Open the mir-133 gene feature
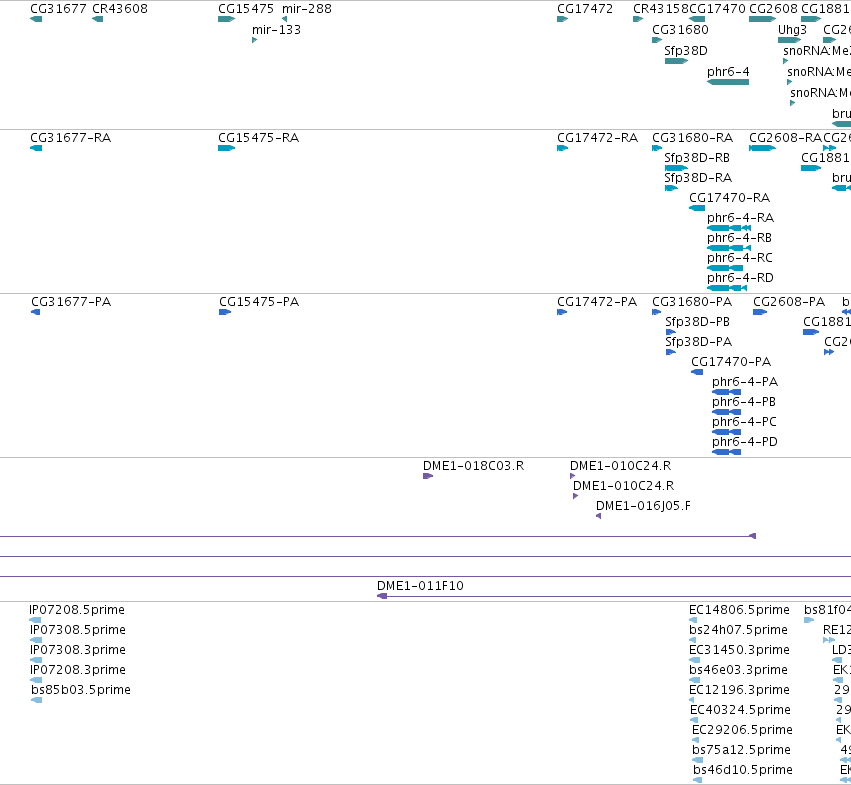 point(254,40)
